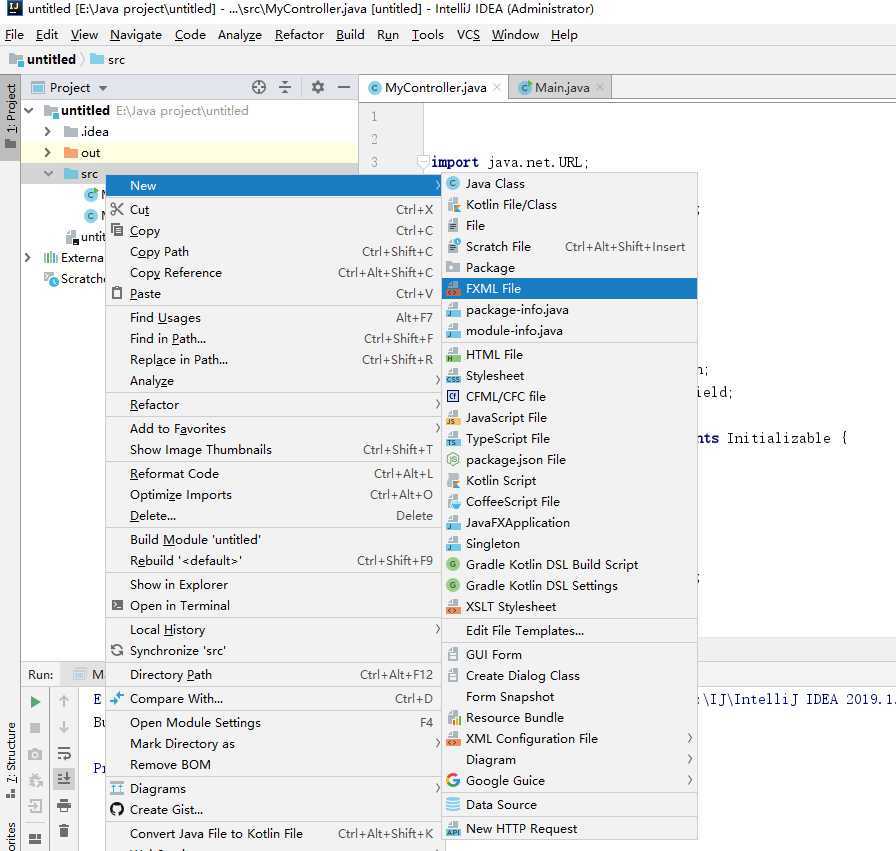Choose Kotlin File/Class from New submenu
The height and width of the screenshot is (851, 896).
point(570,205)
